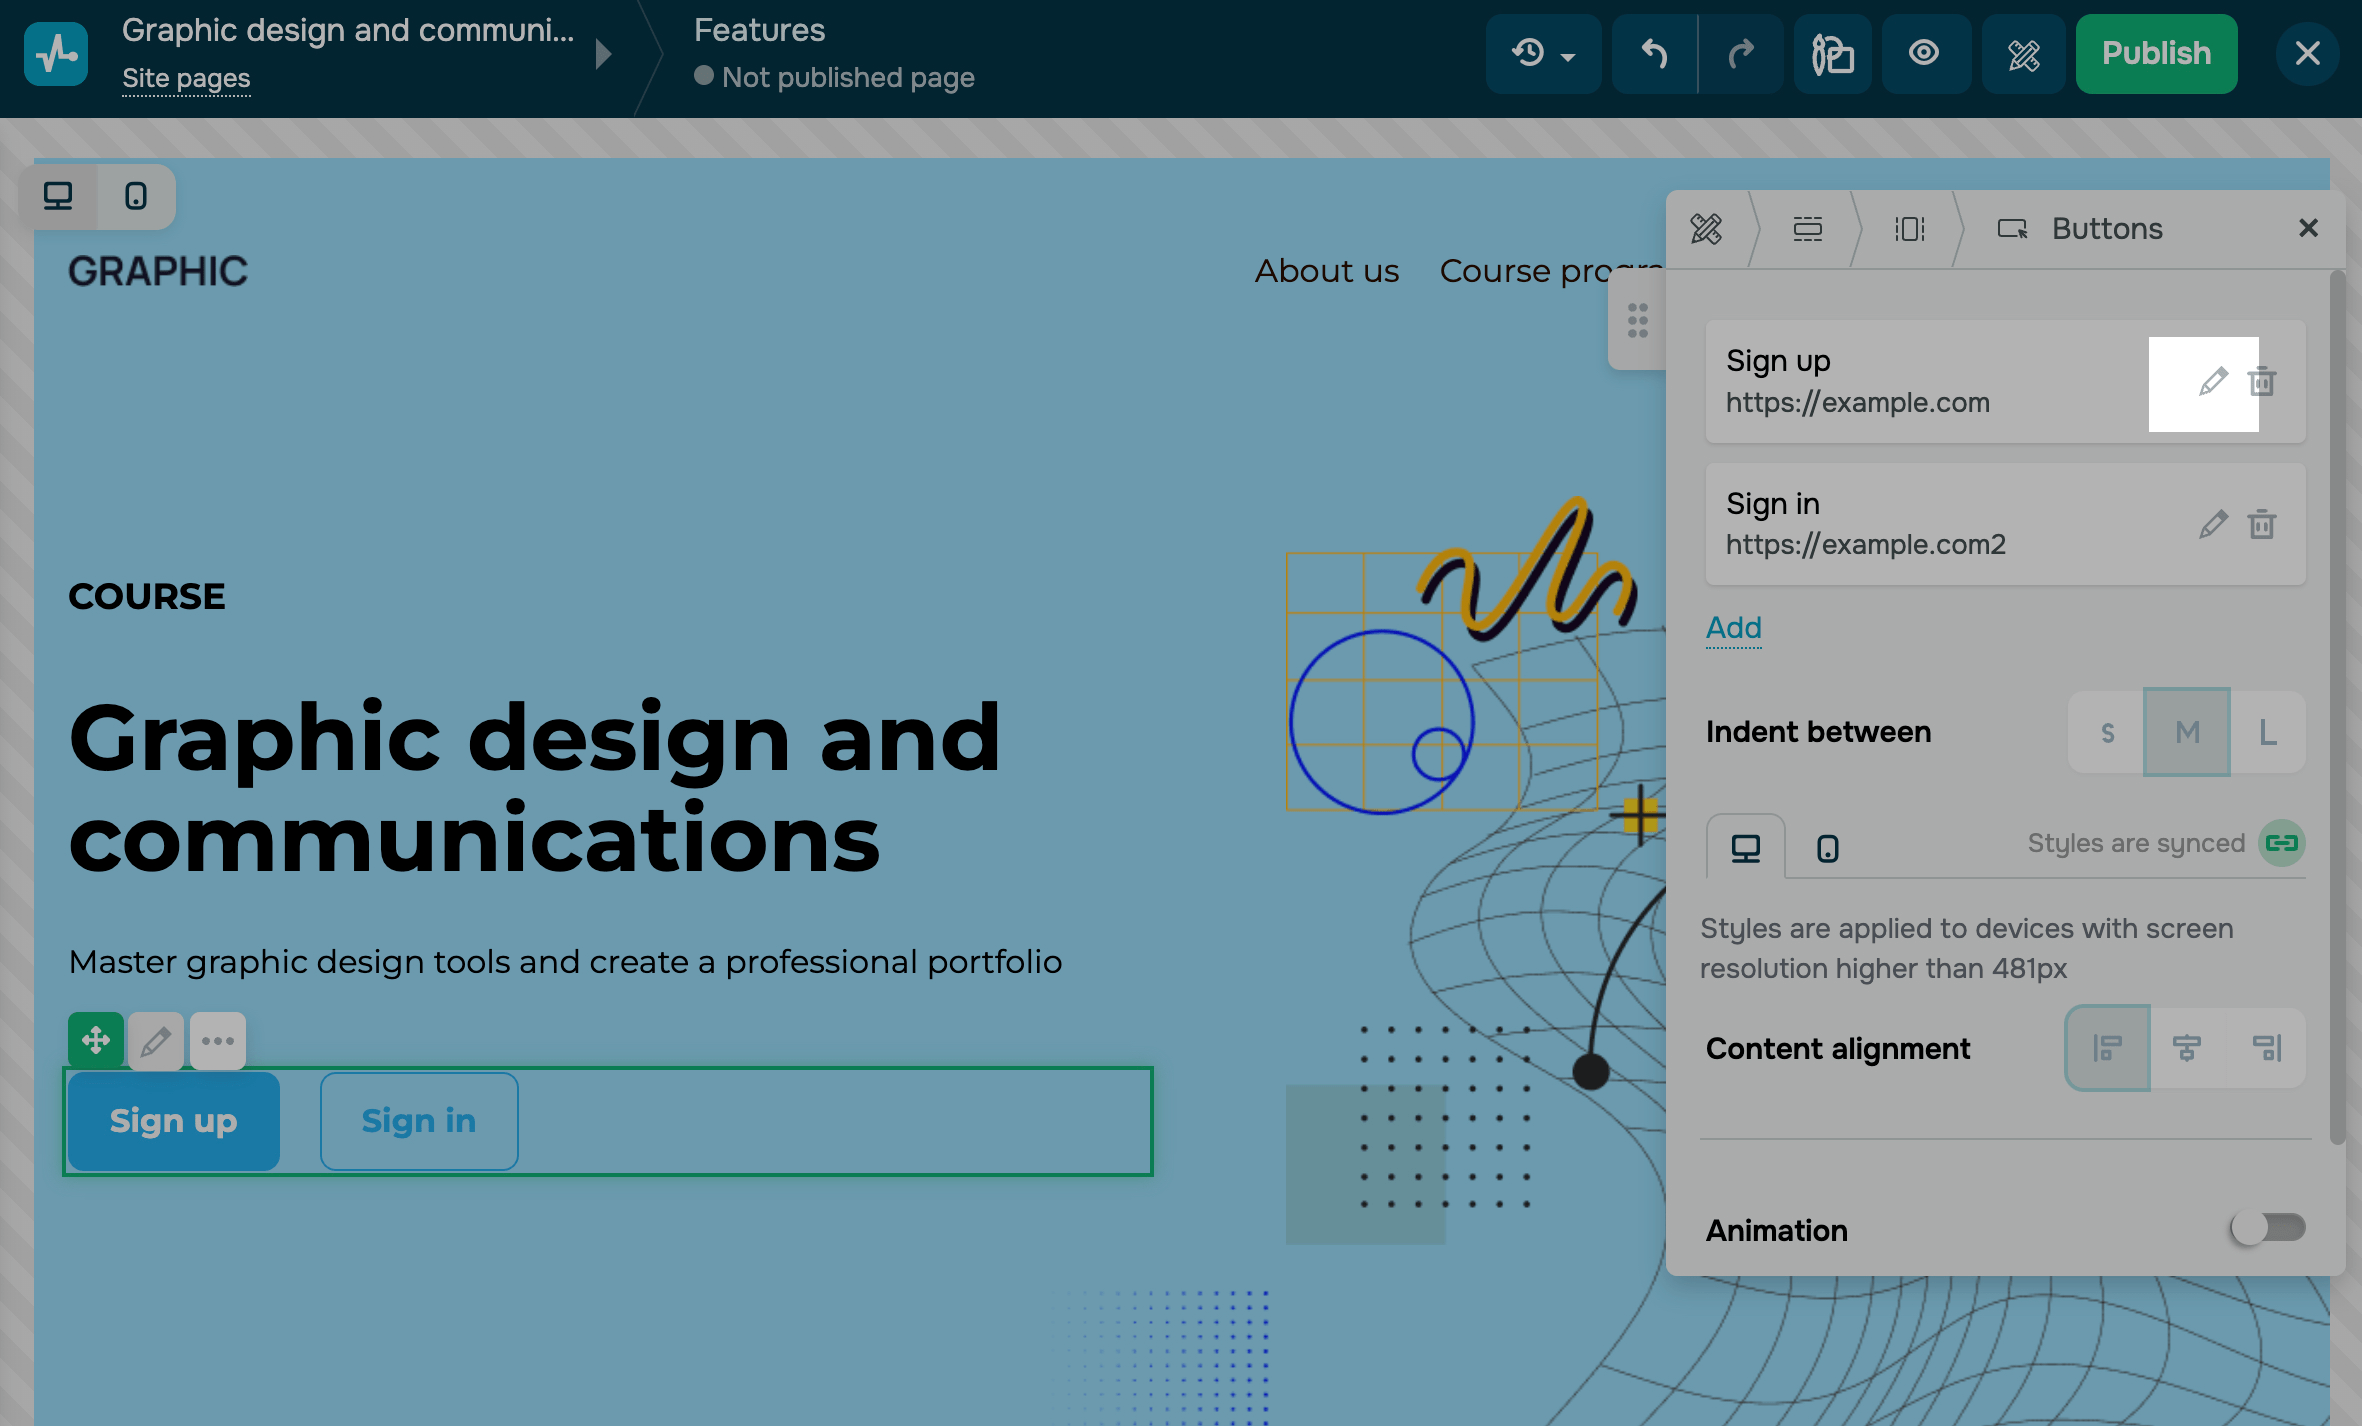Switch canvas to mobile view

(x=136, y=196)
